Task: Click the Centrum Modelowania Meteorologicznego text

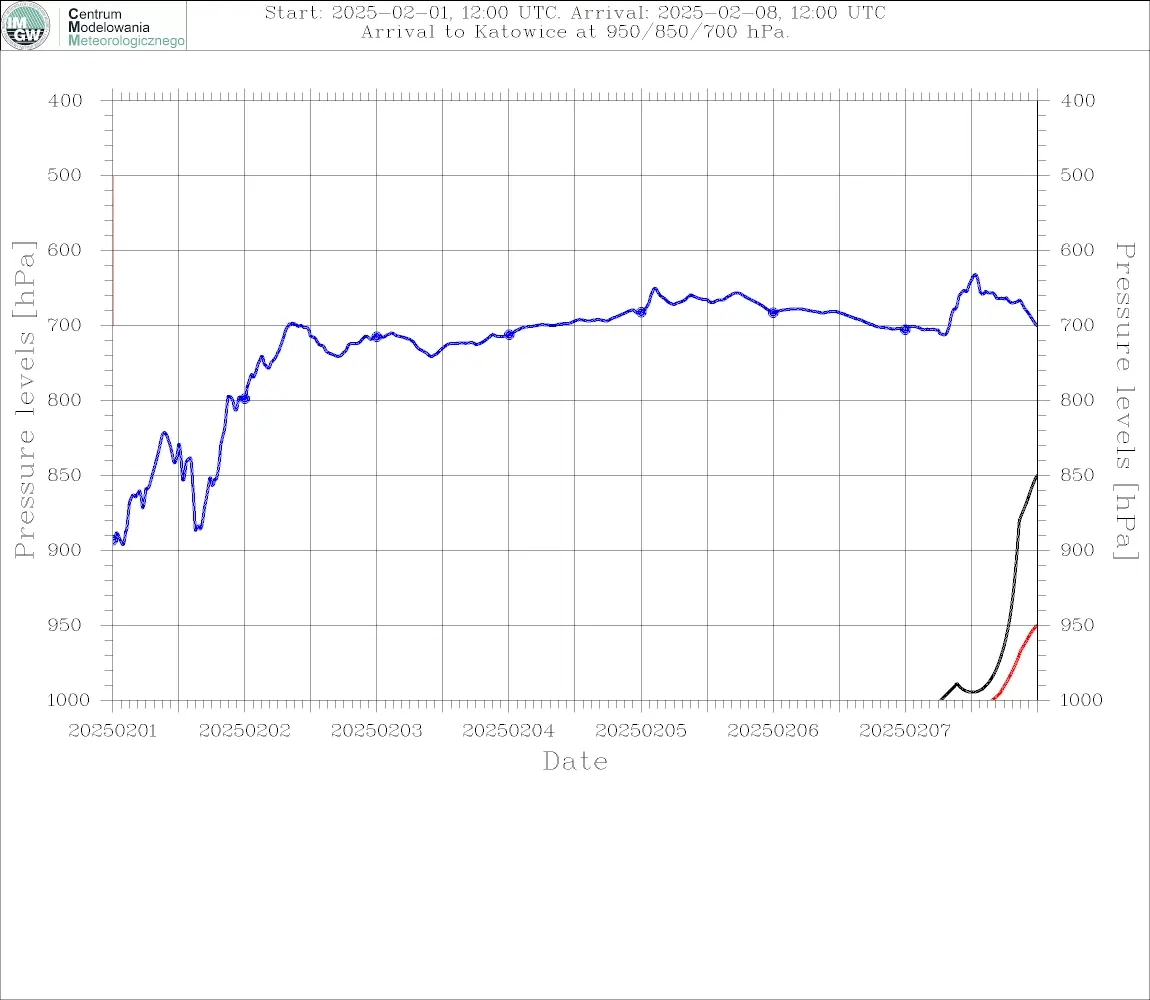Action: (x=126, y=27)
